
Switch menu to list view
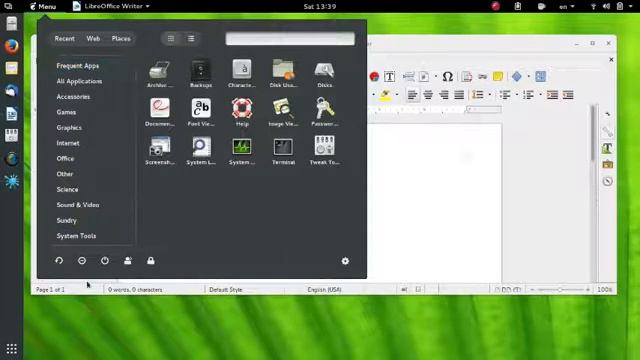191,39
